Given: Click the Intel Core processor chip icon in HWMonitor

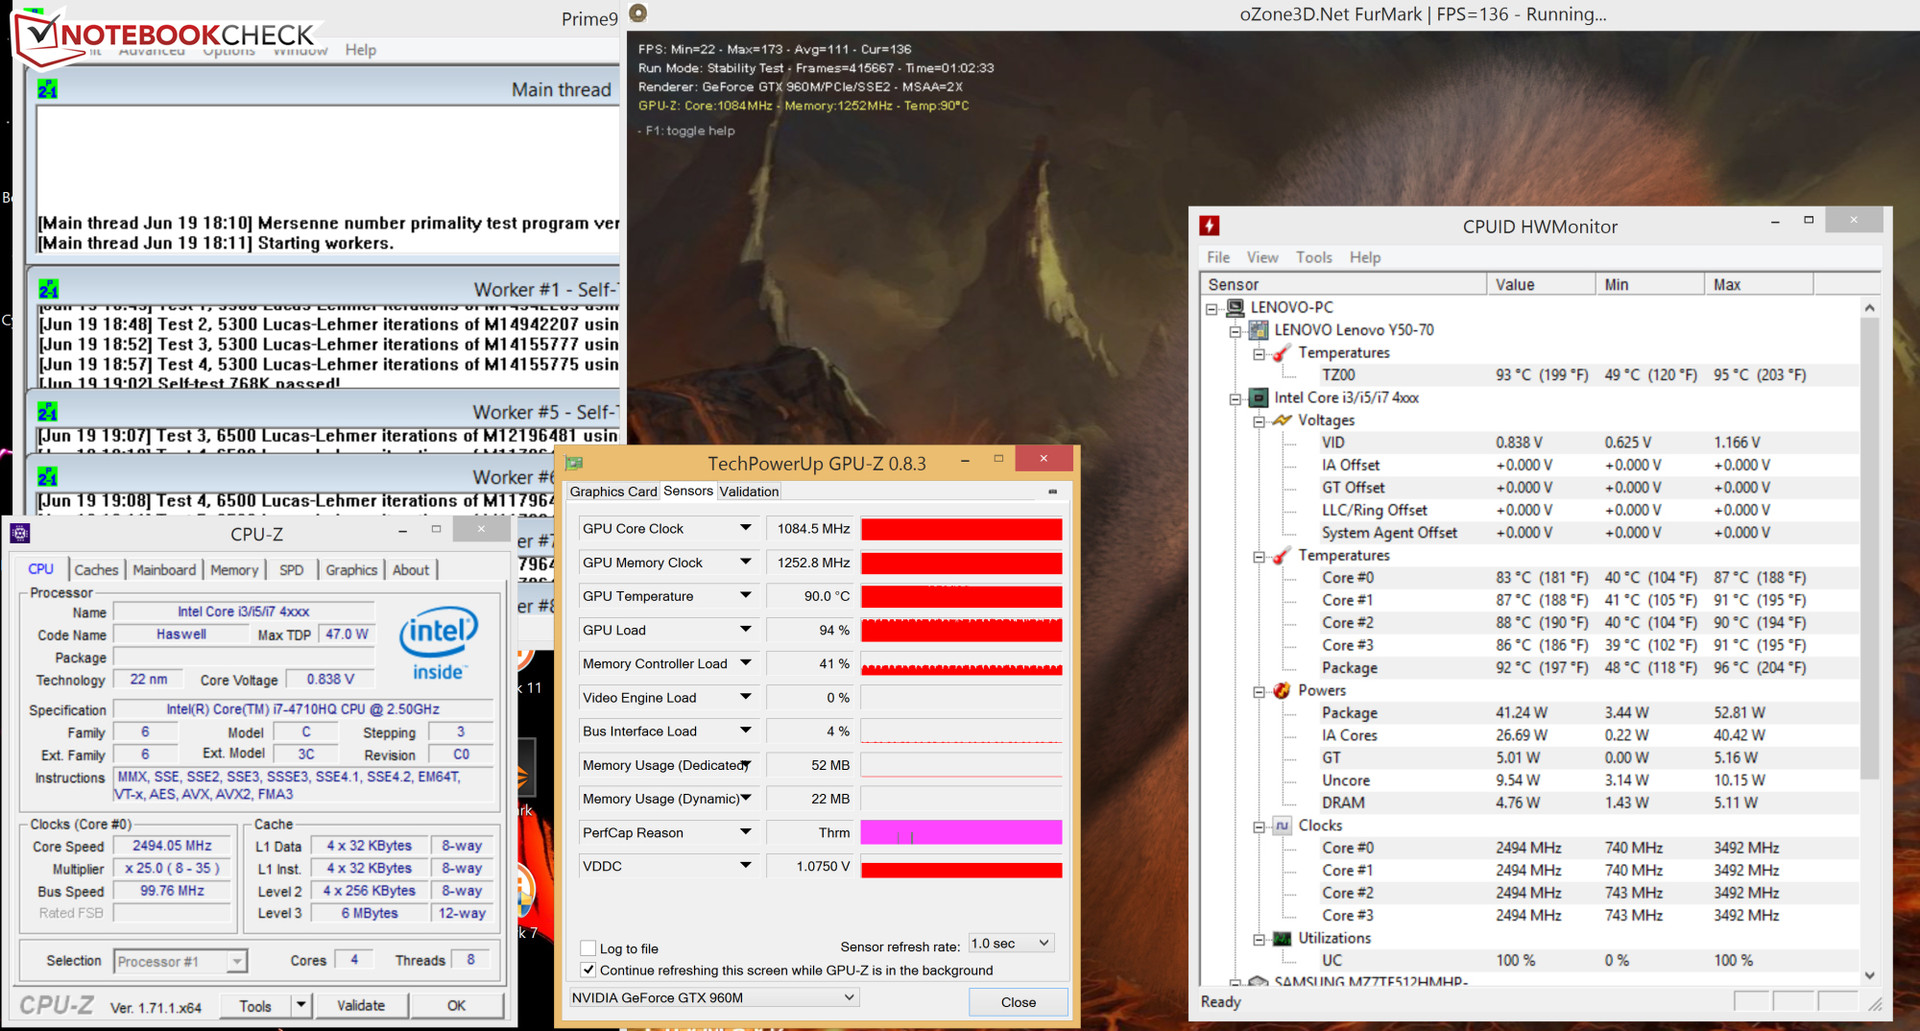Looking at the screenshot, I should 1260,398.
